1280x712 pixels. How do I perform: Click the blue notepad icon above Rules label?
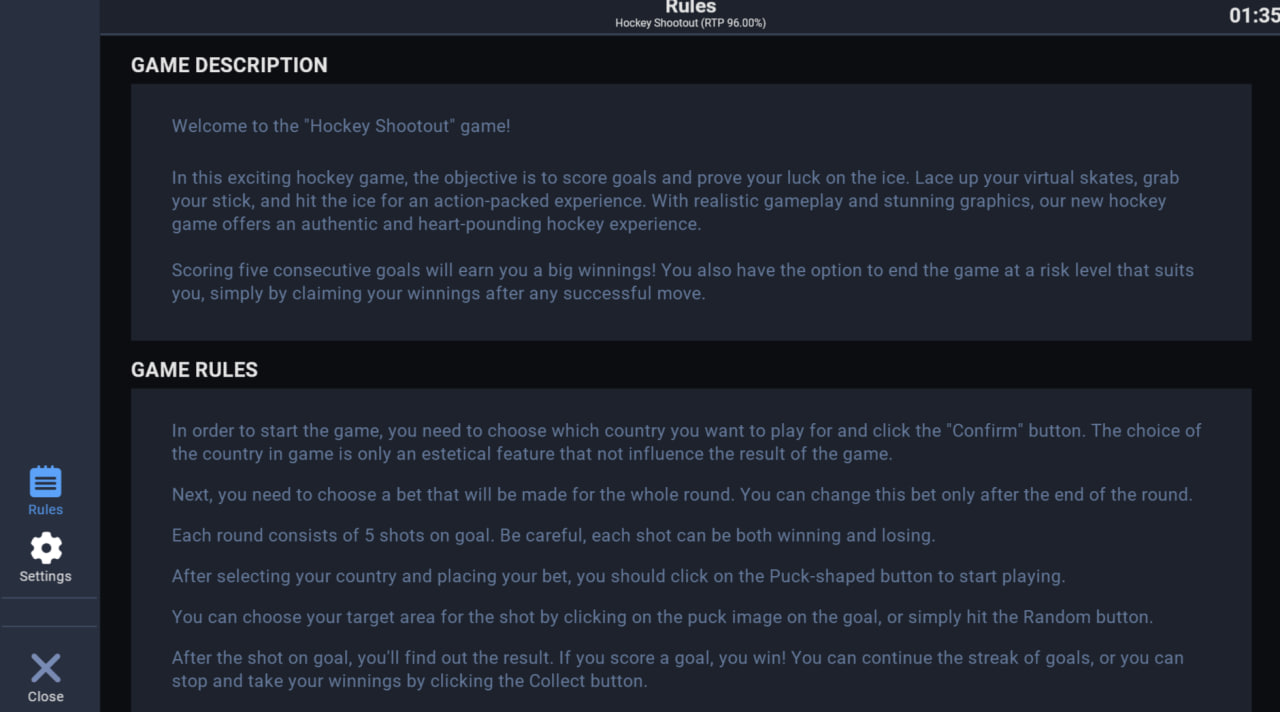(x=45, y=481)
